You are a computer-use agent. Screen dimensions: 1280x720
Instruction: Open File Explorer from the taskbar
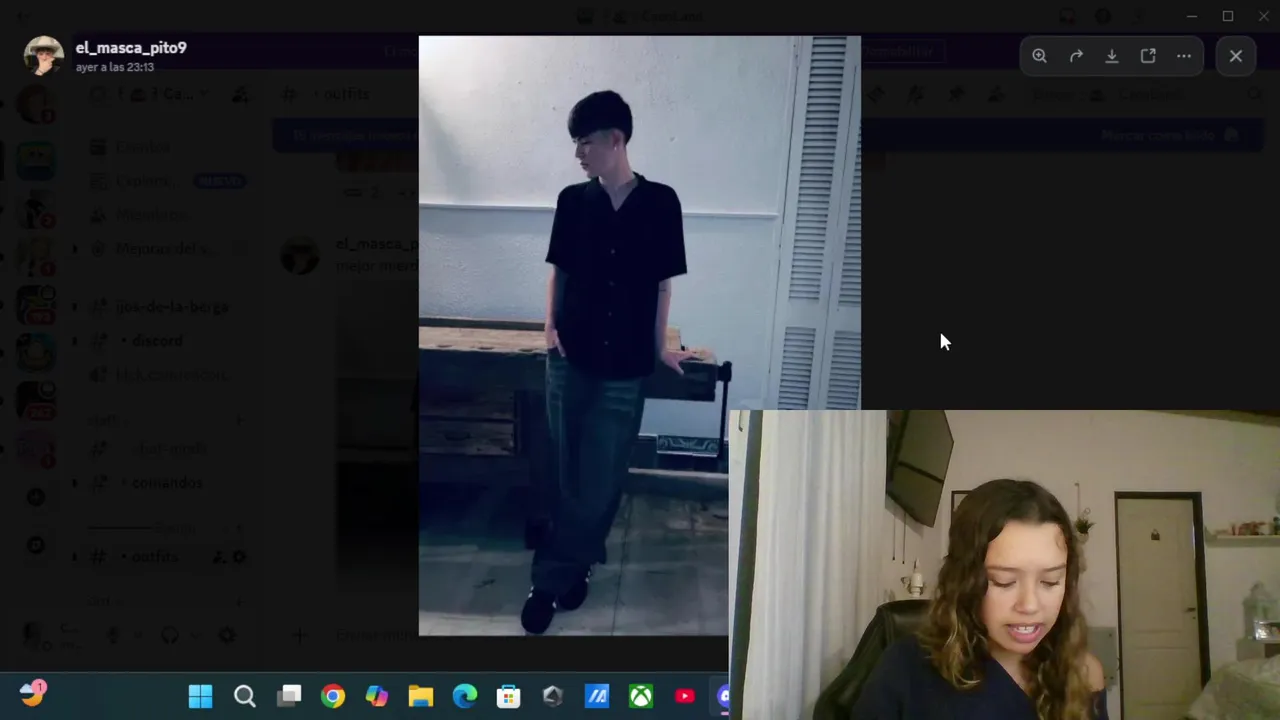(421, 696)
